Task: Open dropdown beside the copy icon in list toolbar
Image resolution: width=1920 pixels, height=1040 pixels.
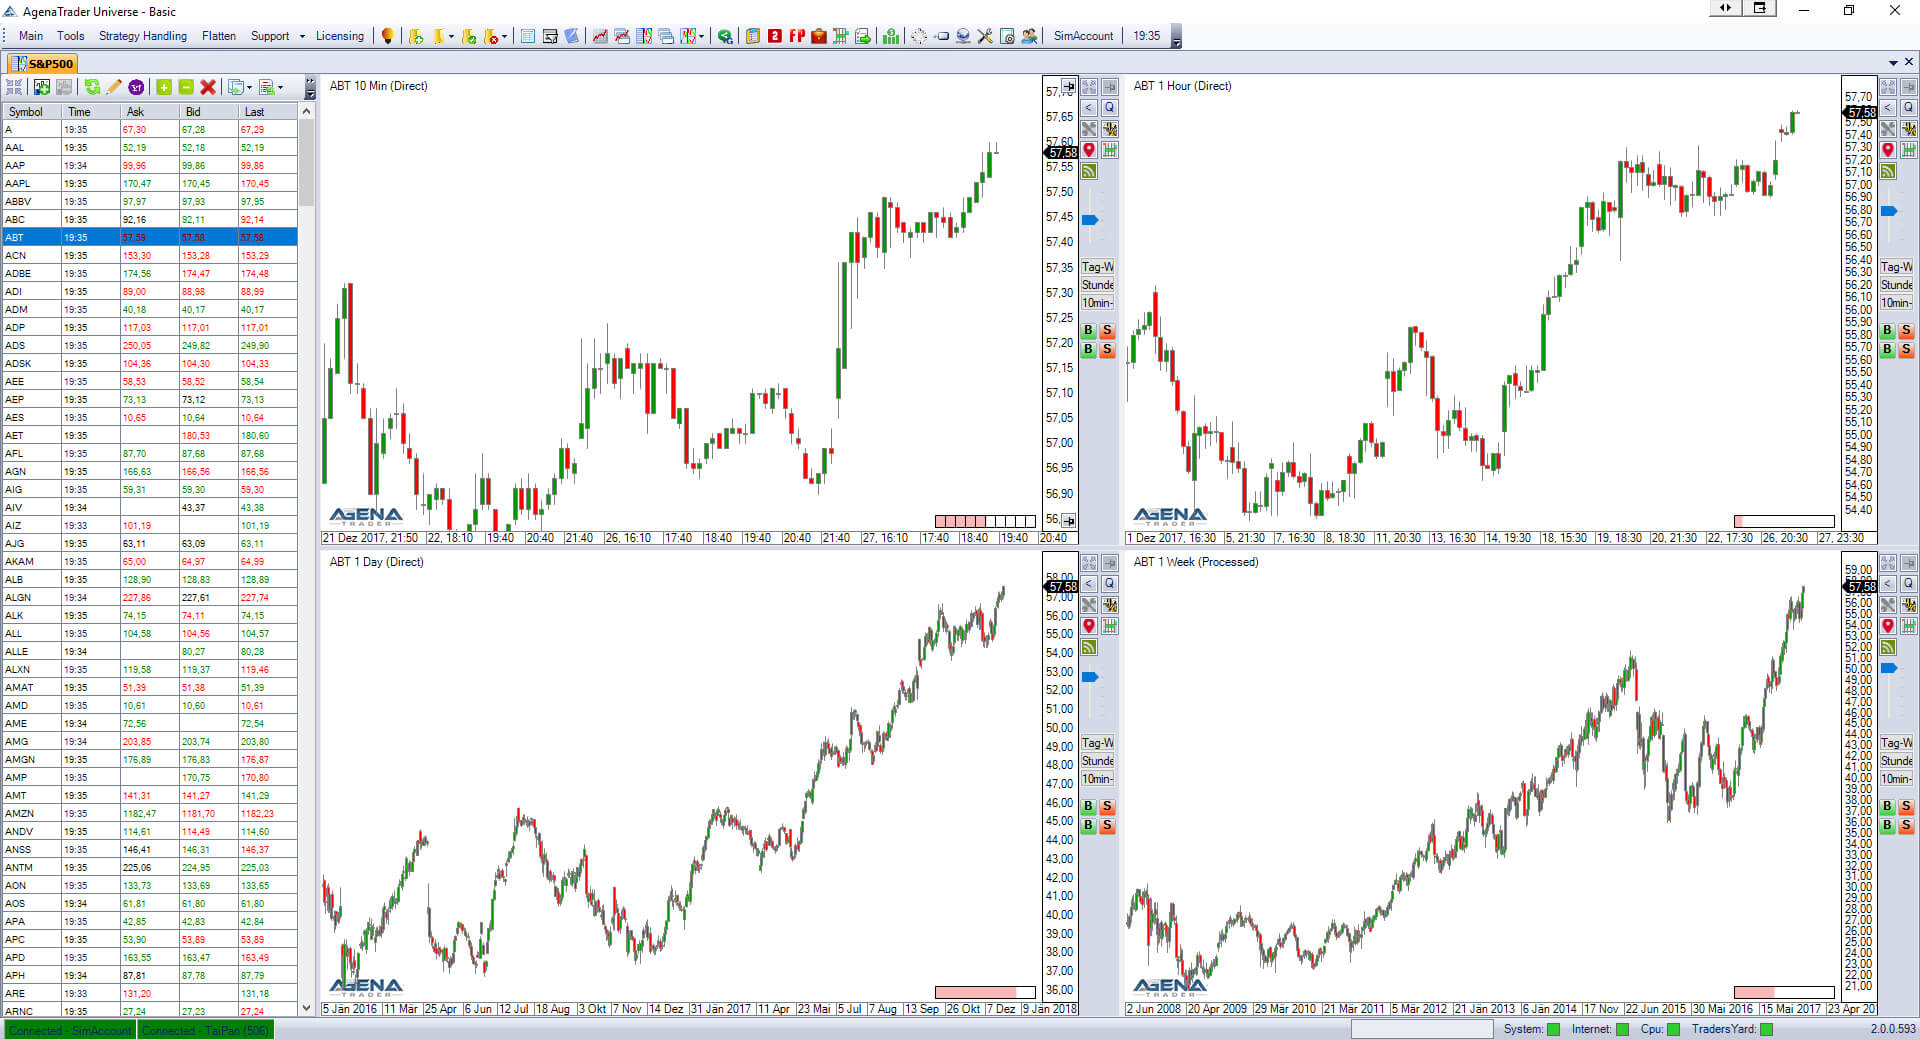Action: pos(249,88)
